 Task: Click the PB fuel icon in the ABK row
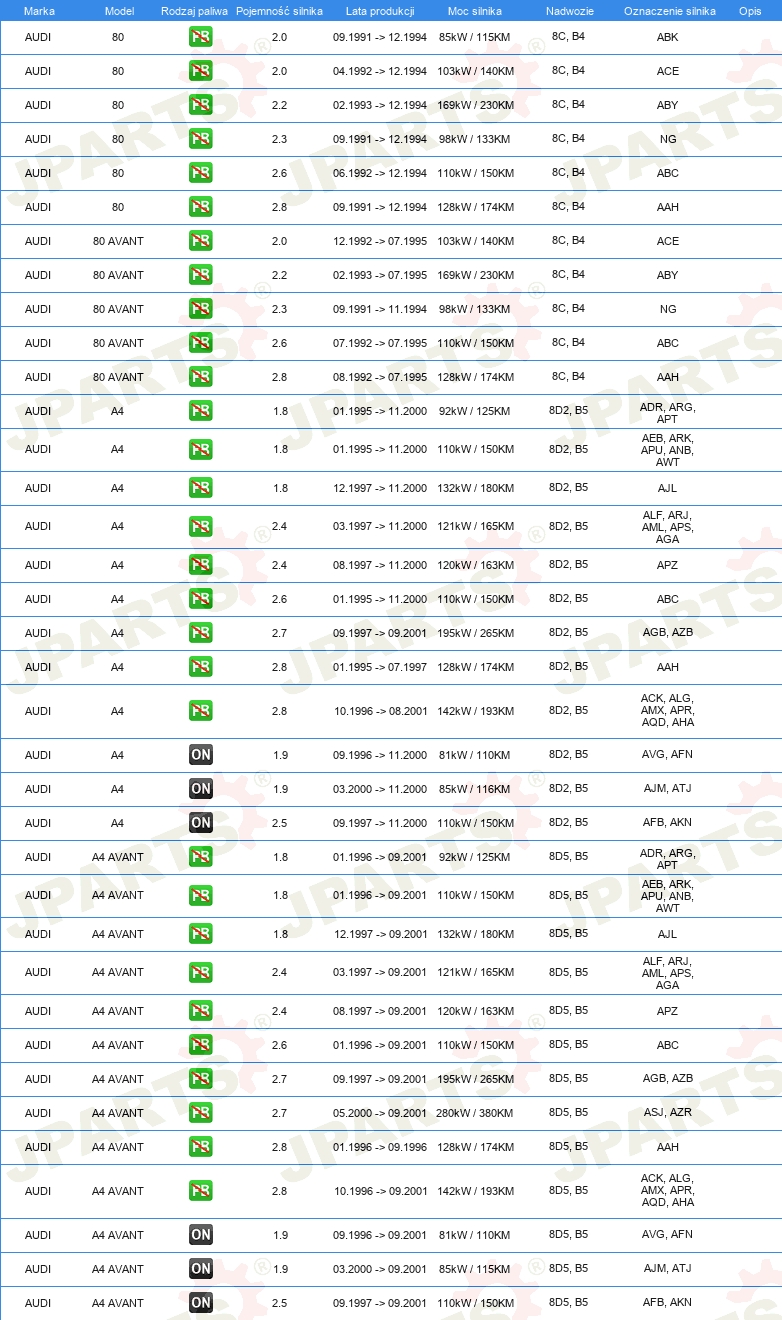pos(201,37)
